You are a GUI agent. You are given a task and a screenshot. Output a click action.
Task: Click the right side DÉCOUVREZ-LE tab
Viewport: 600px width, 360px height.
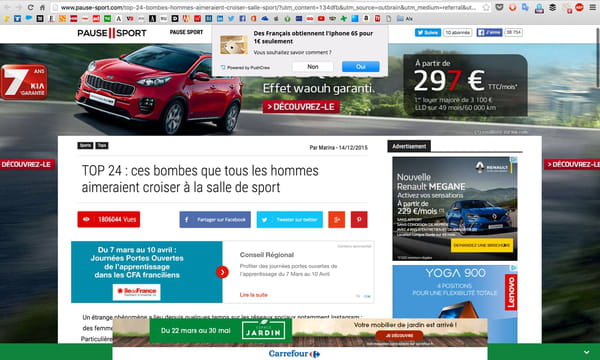tap(572, 165)
